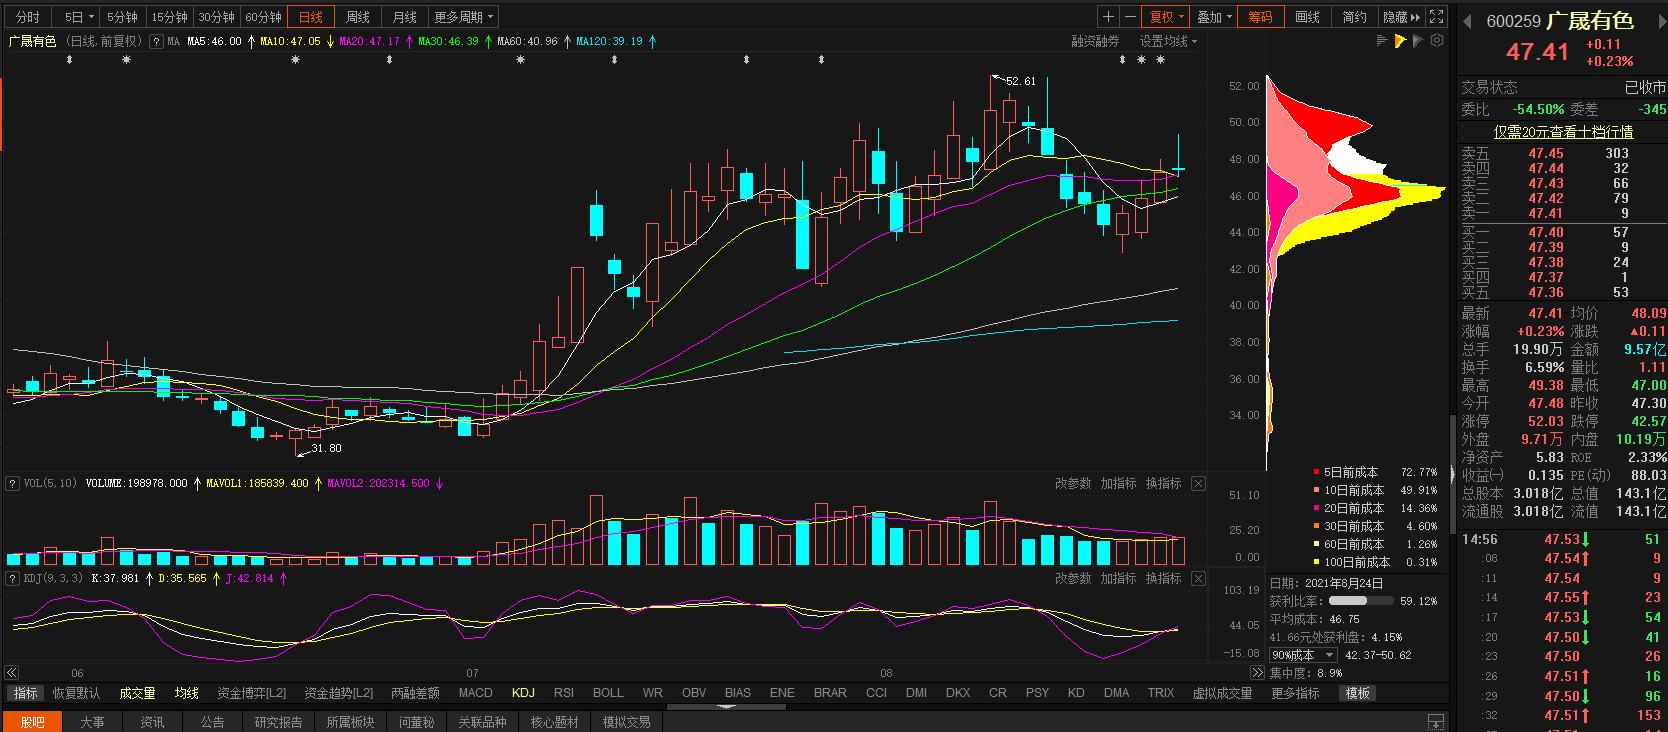Click the orange 30日前成本 color swatch
1668x732 pixels.
tap(1317, 526)
